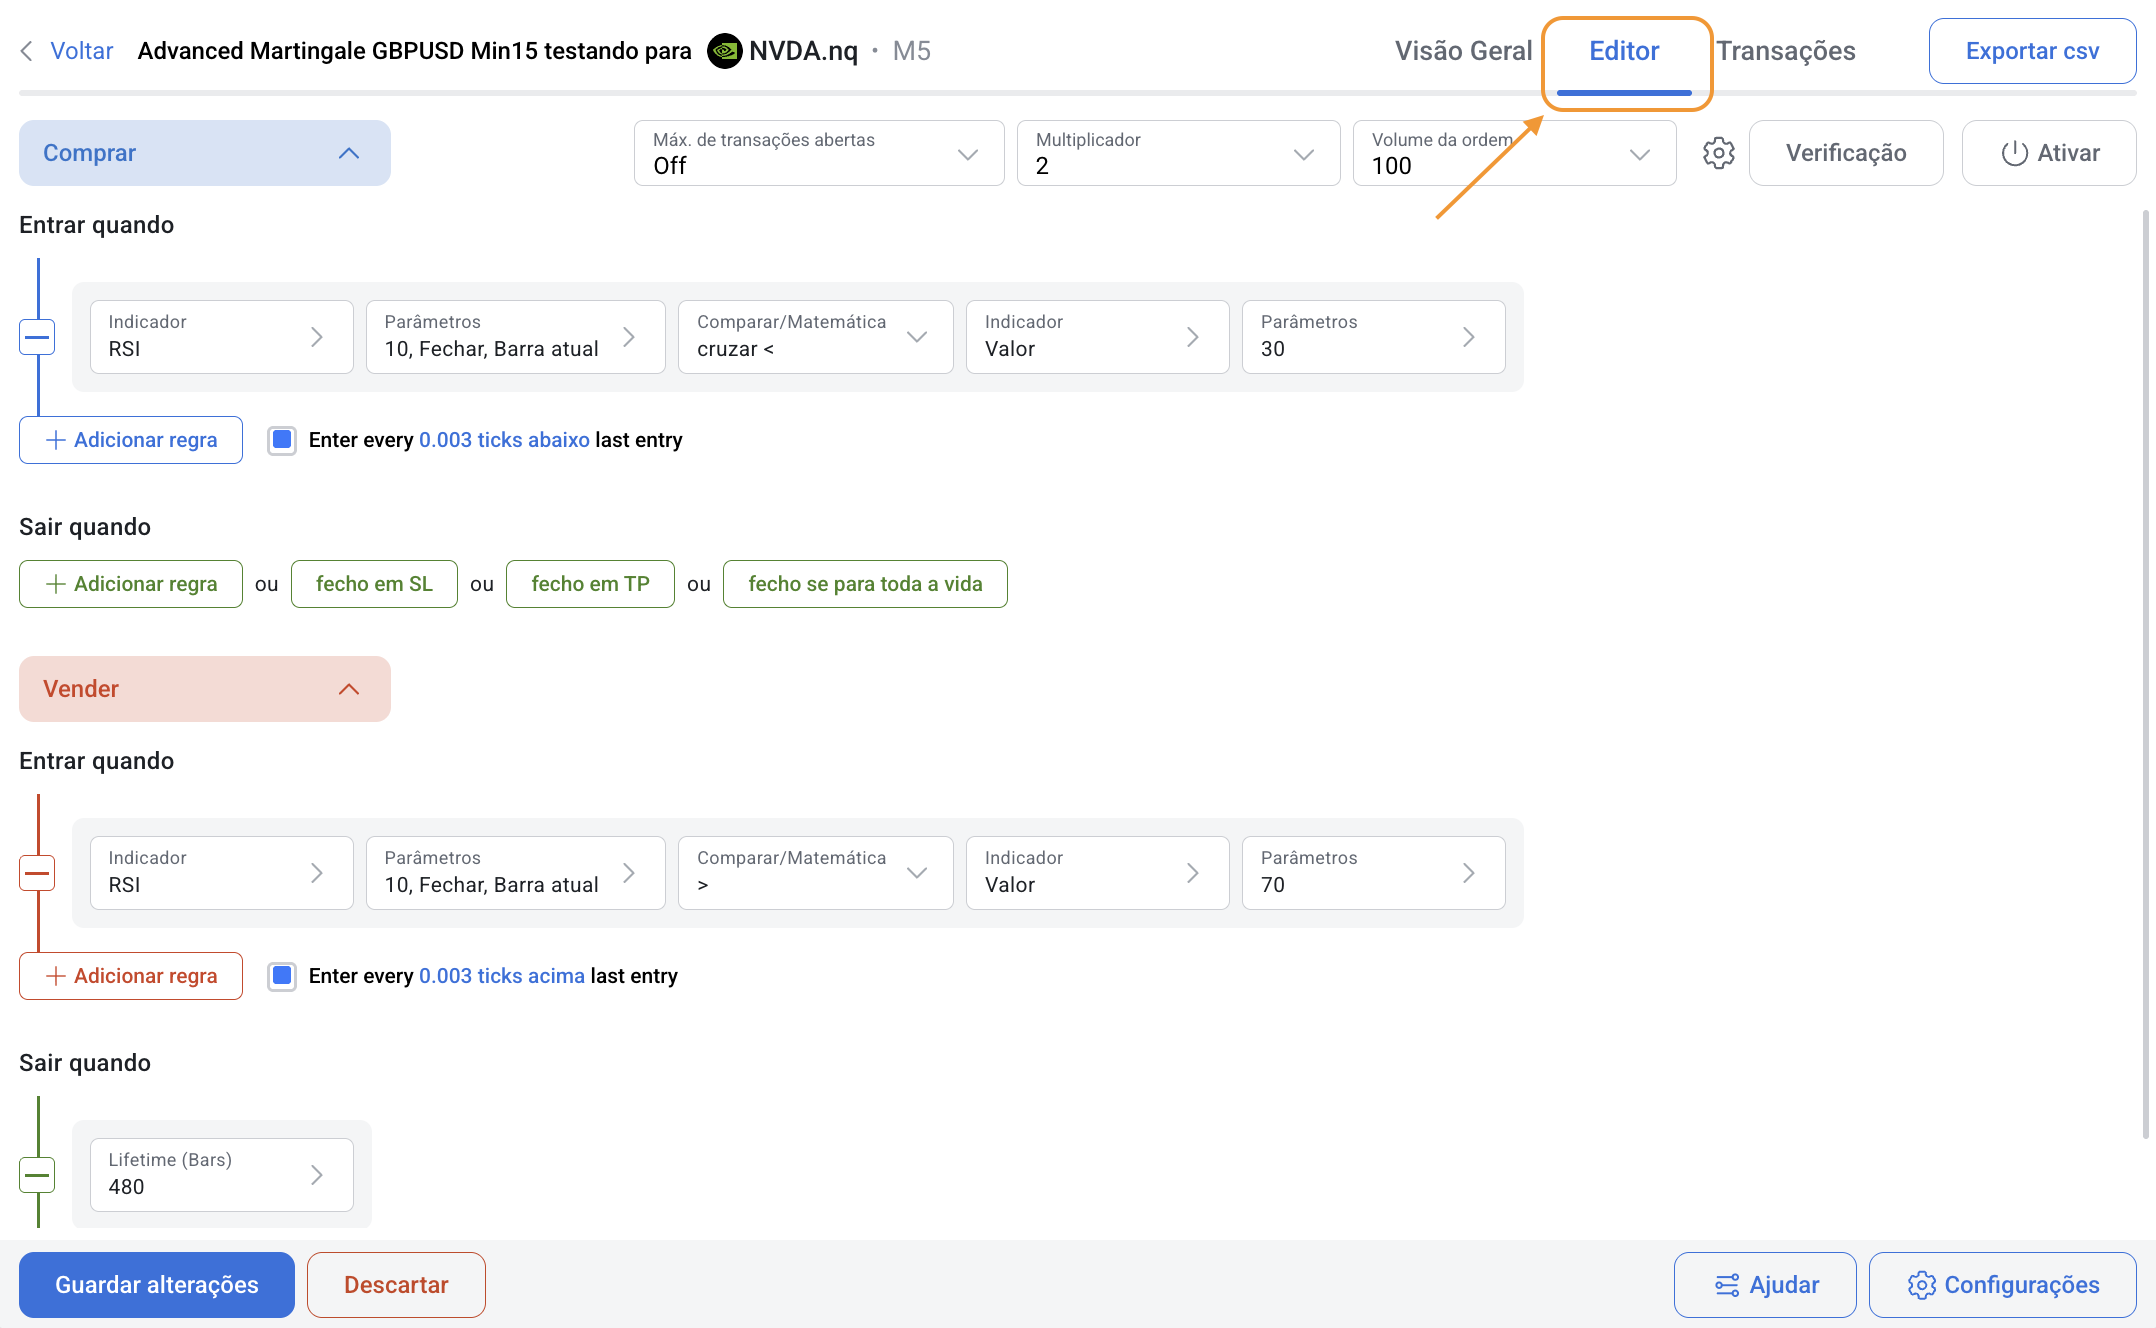Switch to the Visão Geral tab
Screen dimensions: 2156x1328
point(1463,51)
